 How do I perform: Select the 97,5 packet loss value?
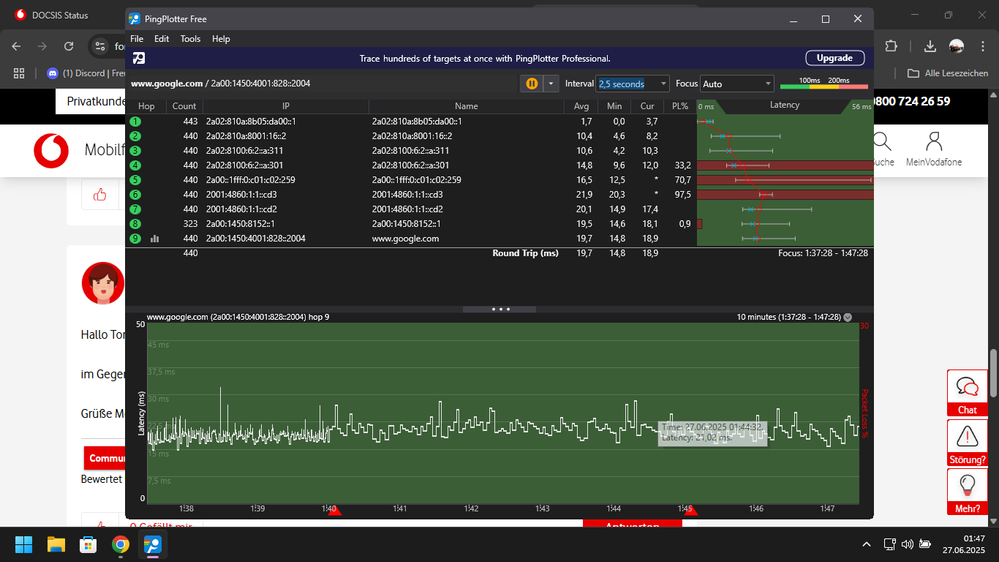pos(682,194)
